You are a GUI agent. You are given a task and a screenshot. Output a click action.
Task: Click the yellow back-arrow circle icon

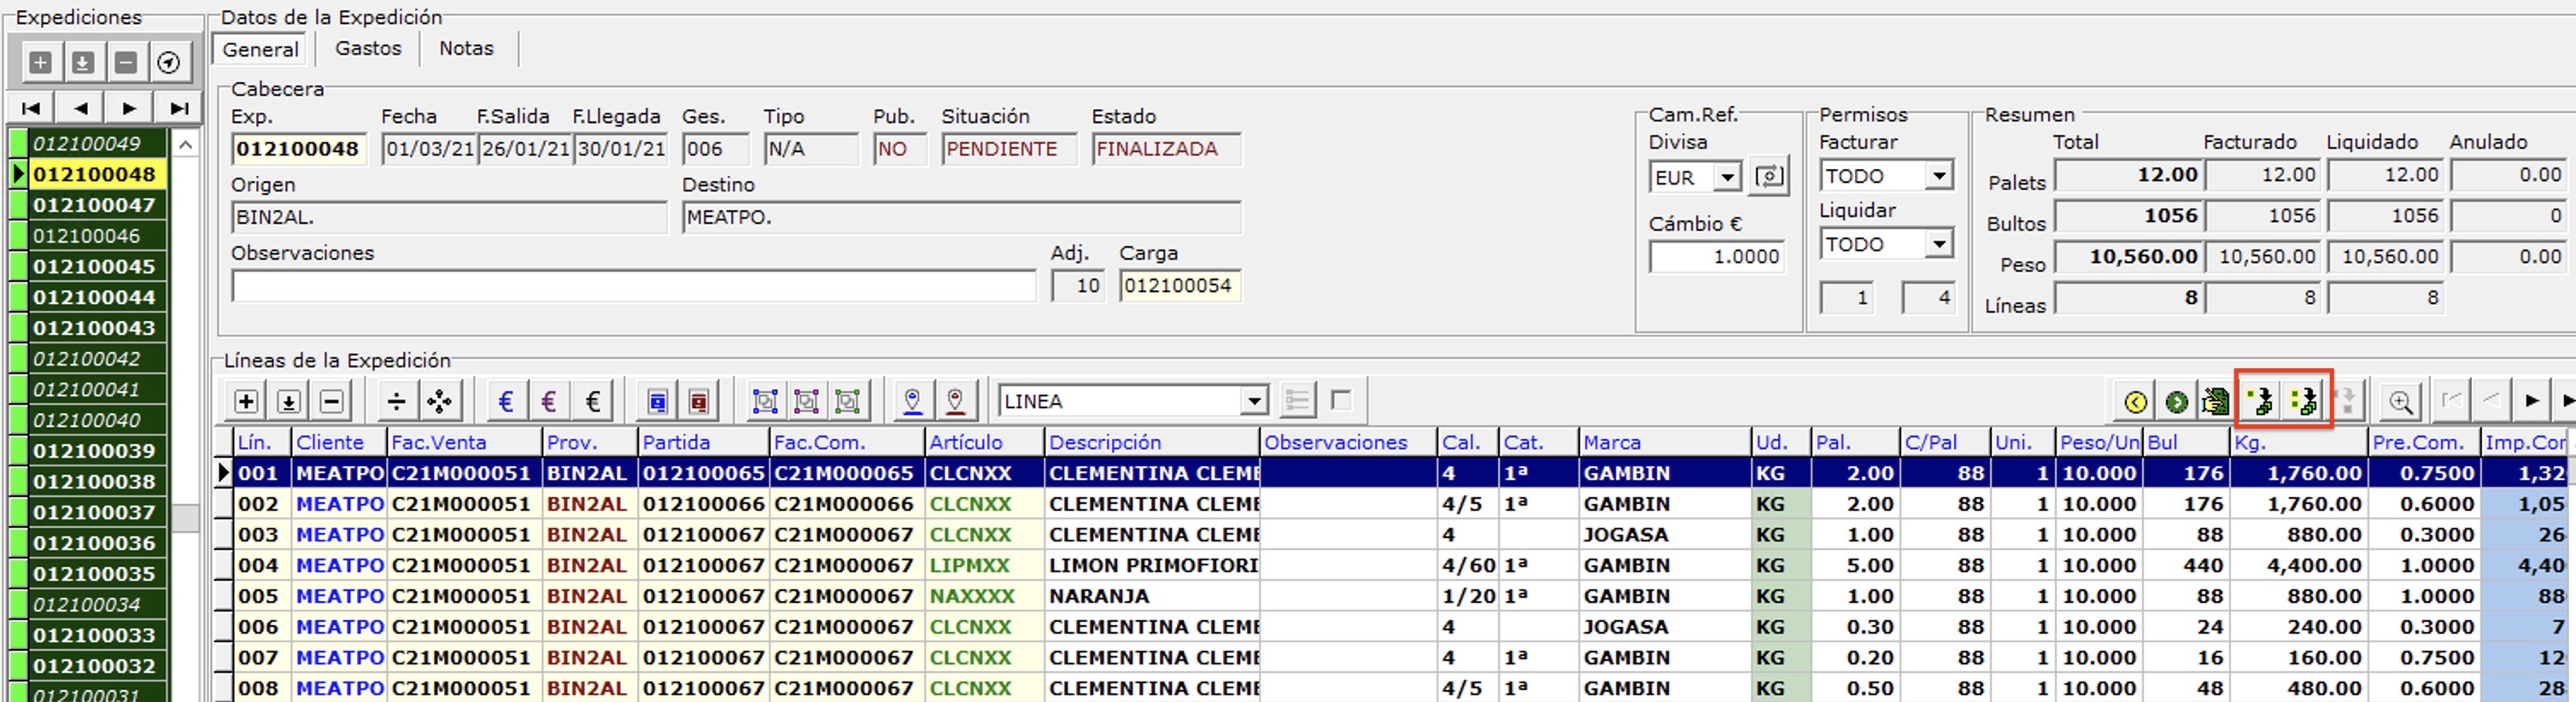2135,402
